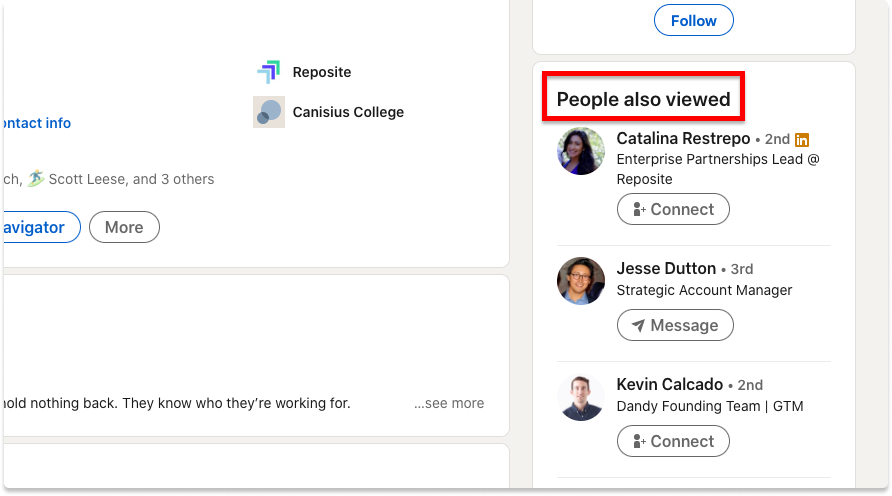The height and width of the screenshot is (496, 892).
Task: Open Kevin Calcado's profile photo
Action: [x=581, y=397]
